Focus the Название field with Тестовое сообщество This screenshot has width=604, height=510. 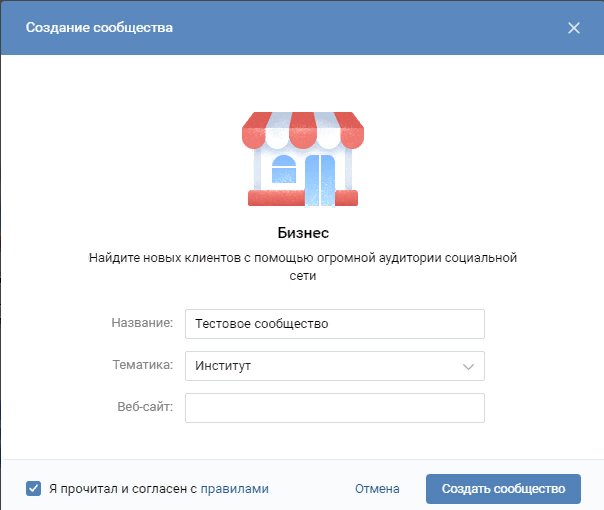[335, 324]
